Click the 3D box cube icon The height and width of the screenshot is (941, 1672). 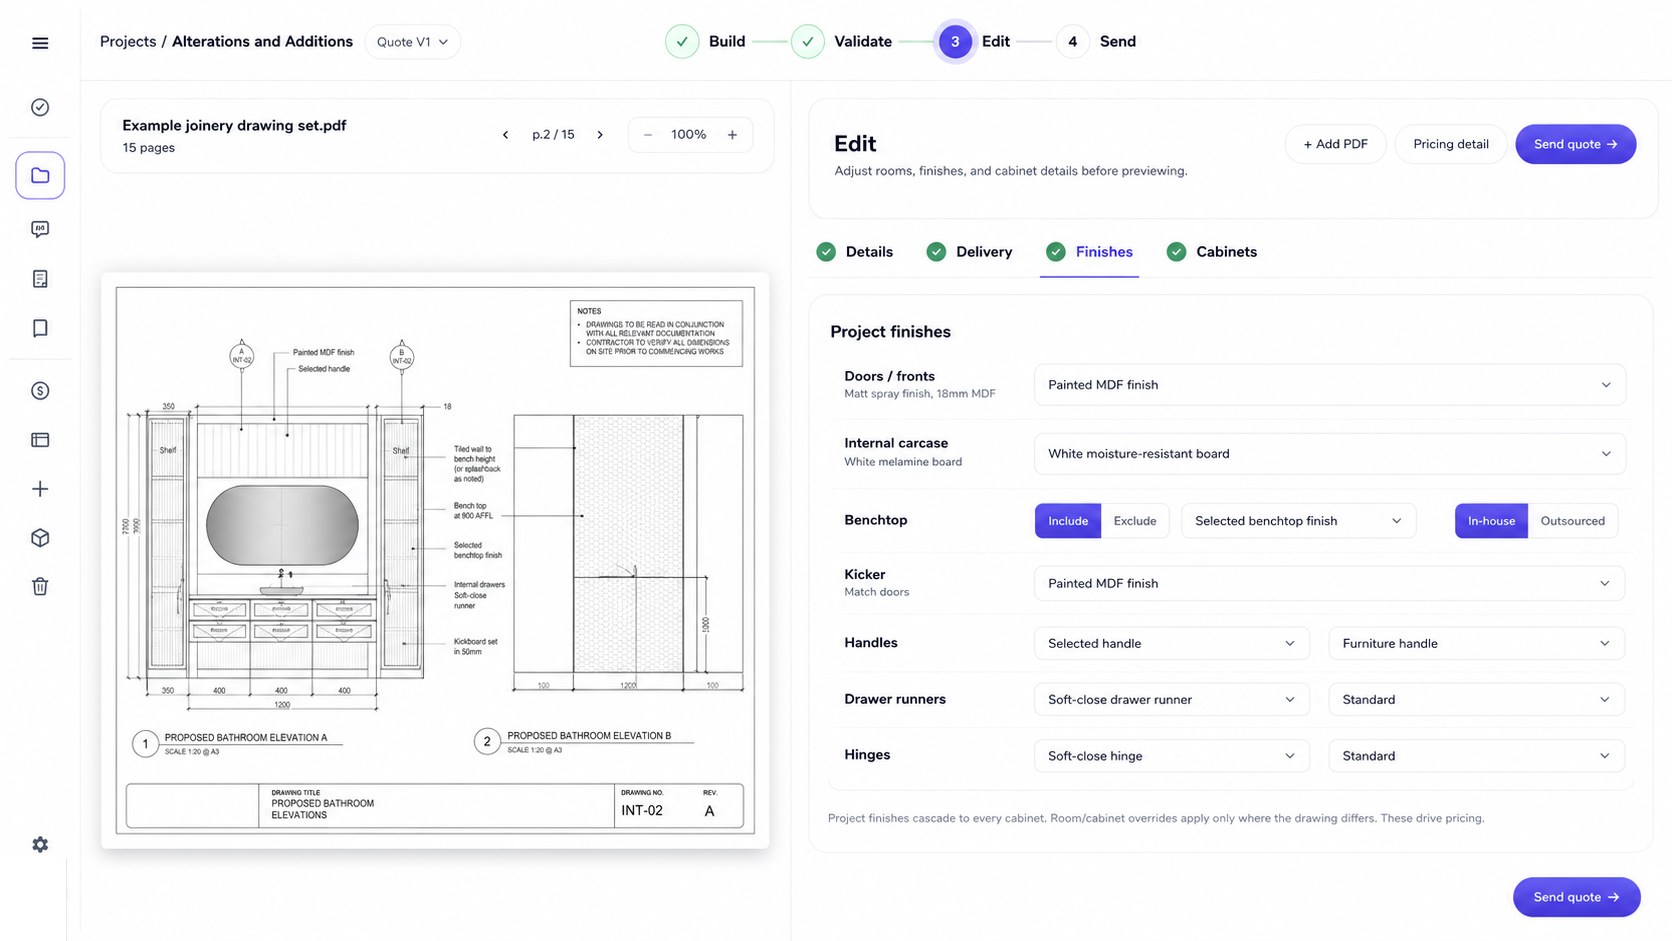(x=40, y=538)
